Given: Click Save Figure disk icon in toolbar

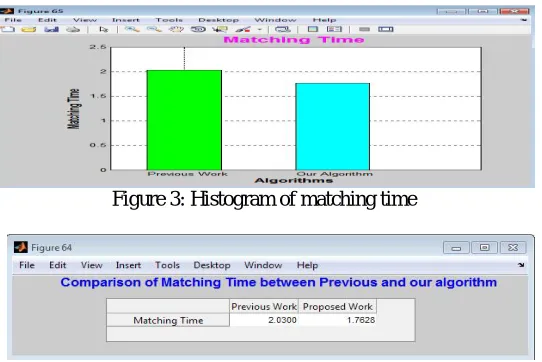Looking at the screenshot, I should (52, 29).
